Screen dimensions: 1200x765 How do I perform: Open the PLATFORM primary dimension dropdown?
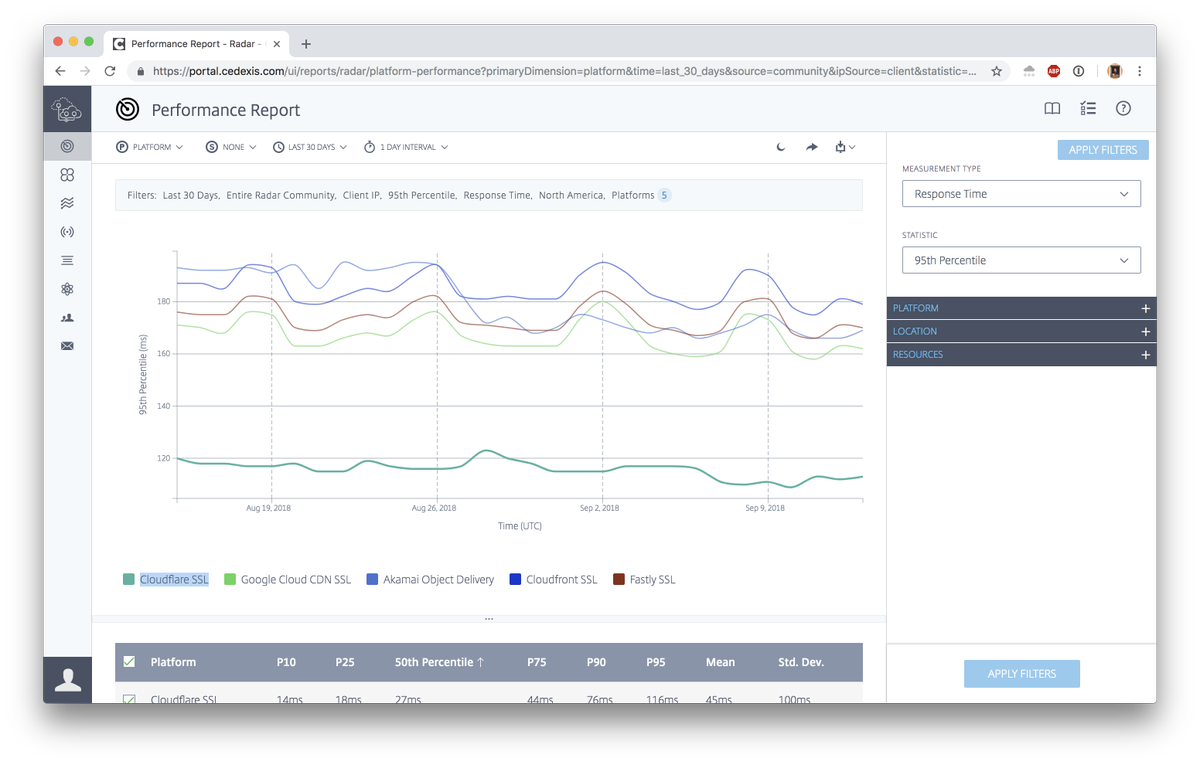coord(150,147)
